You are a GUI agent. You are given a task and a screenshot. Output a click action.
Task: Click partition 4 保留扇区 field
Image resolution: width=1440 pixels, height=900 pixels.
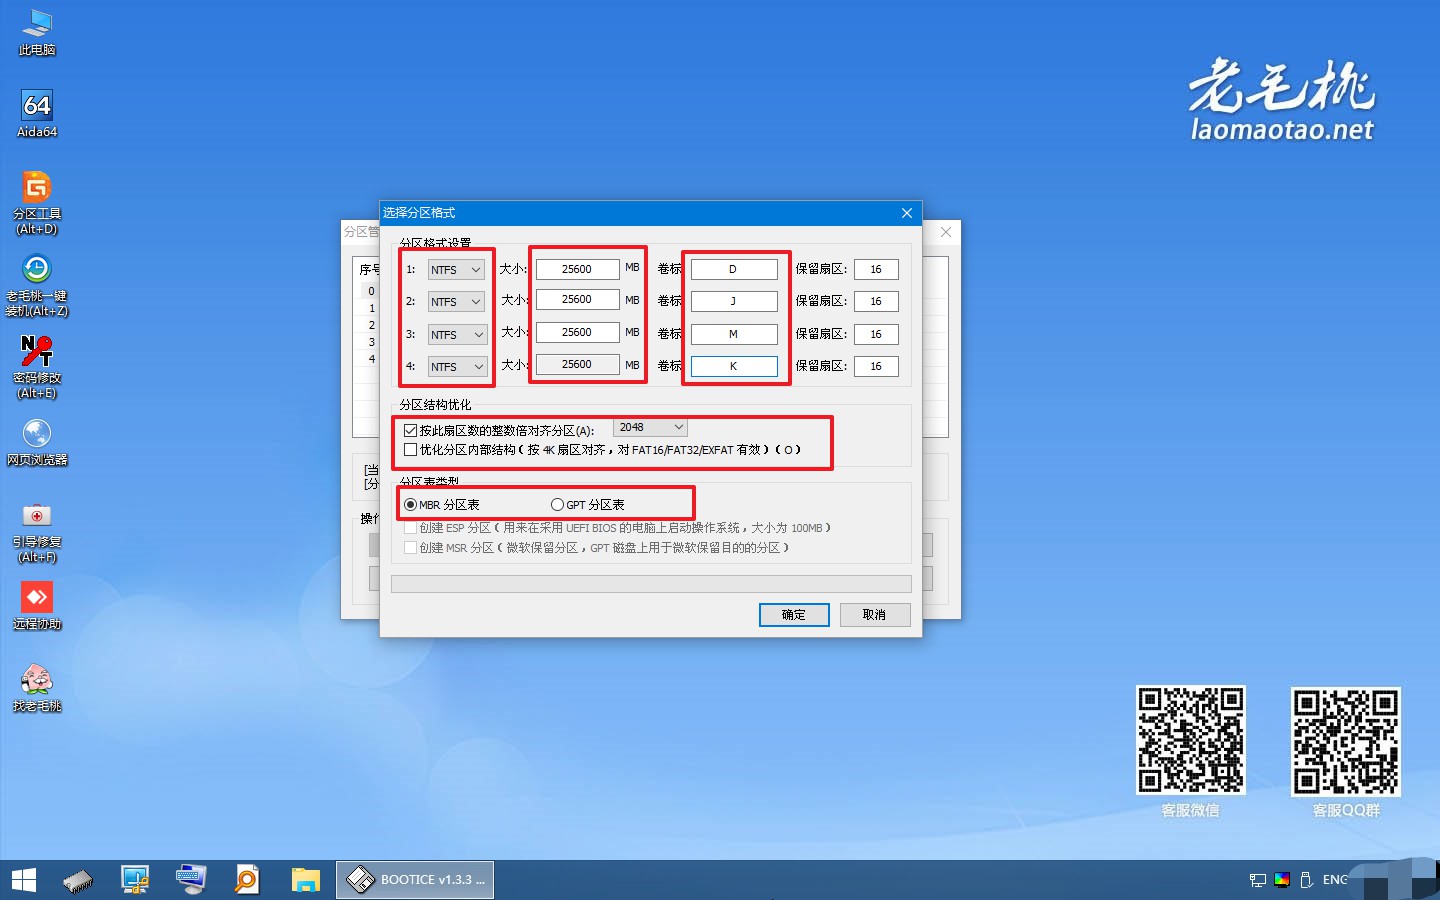click(x=876, y=366)
